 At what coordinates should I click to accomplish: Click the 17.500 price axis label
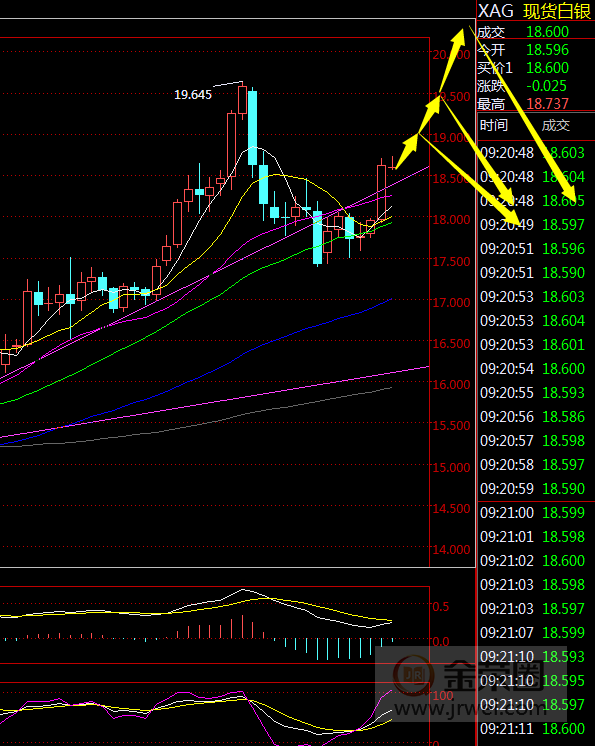pyautogui.click(x=451, y=261)
